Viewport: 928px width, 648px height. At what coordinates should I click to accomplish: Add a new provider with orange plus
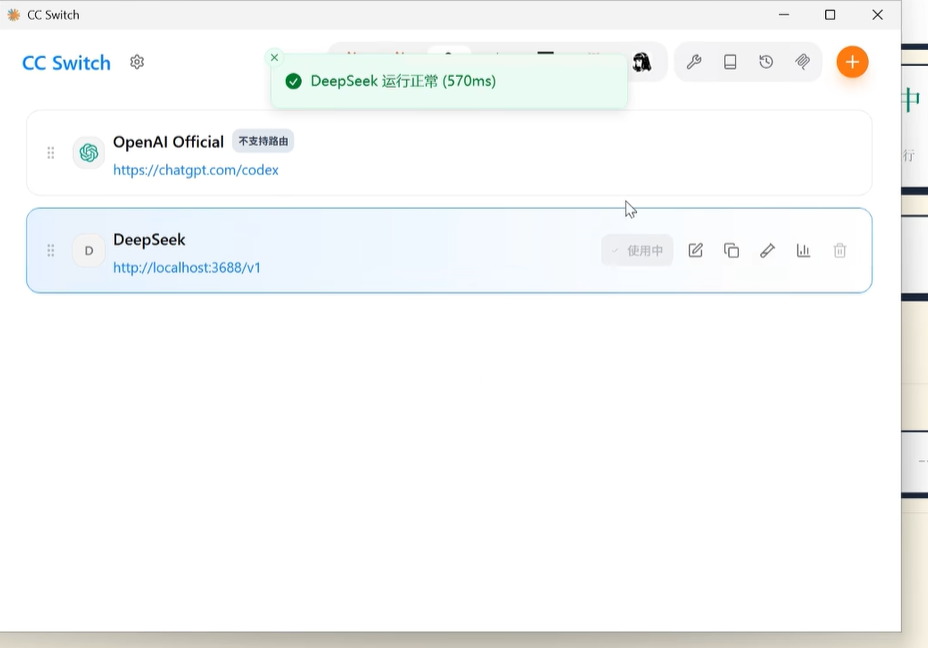(852, 62)
